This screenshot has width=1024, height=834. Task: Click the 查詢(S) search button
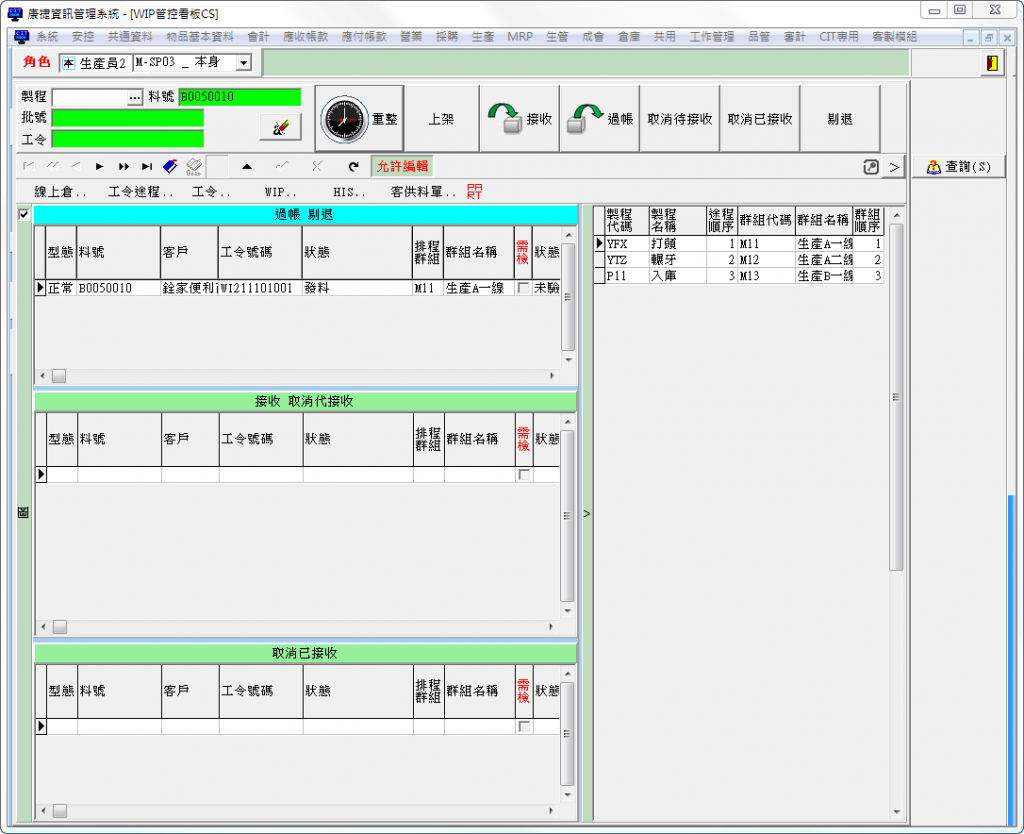(x=958, y=167)
